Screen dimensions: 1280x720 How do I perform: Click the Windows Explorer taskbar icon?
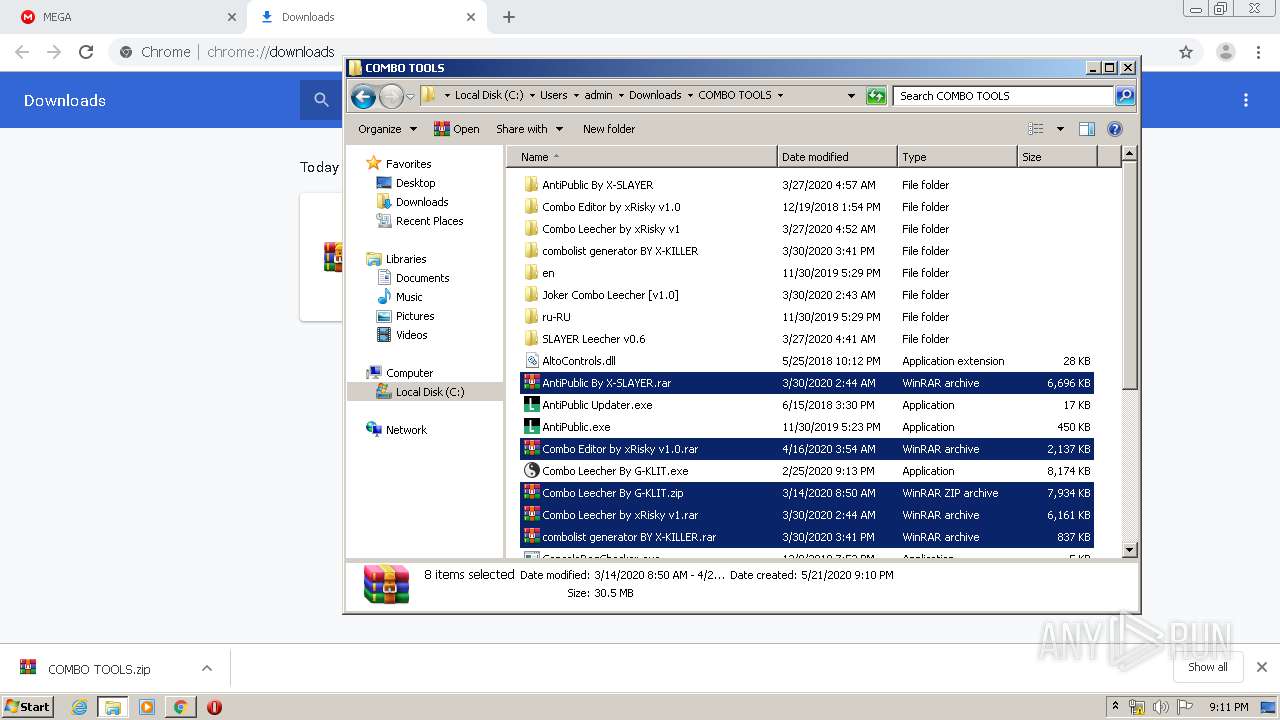coord(113,707)
